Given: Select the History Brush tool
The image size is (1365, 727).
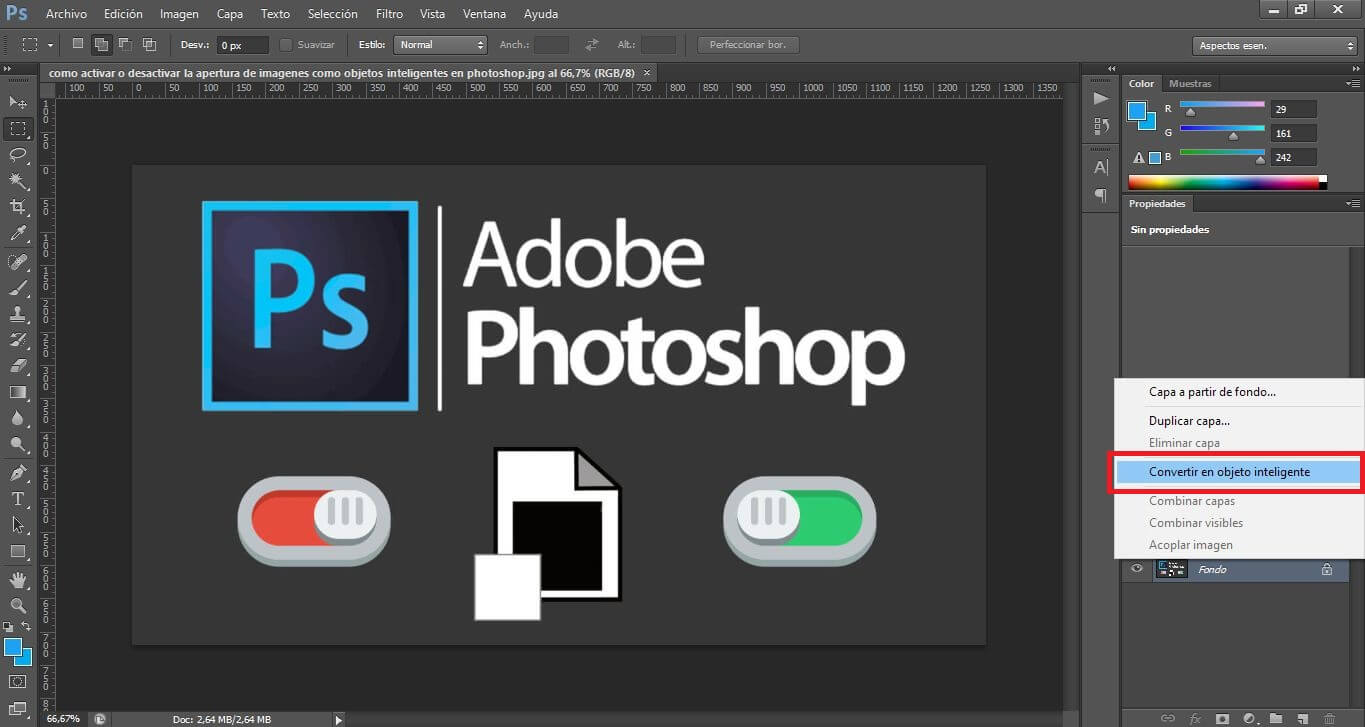Looking at the screenshot, I should pos(18,340).
